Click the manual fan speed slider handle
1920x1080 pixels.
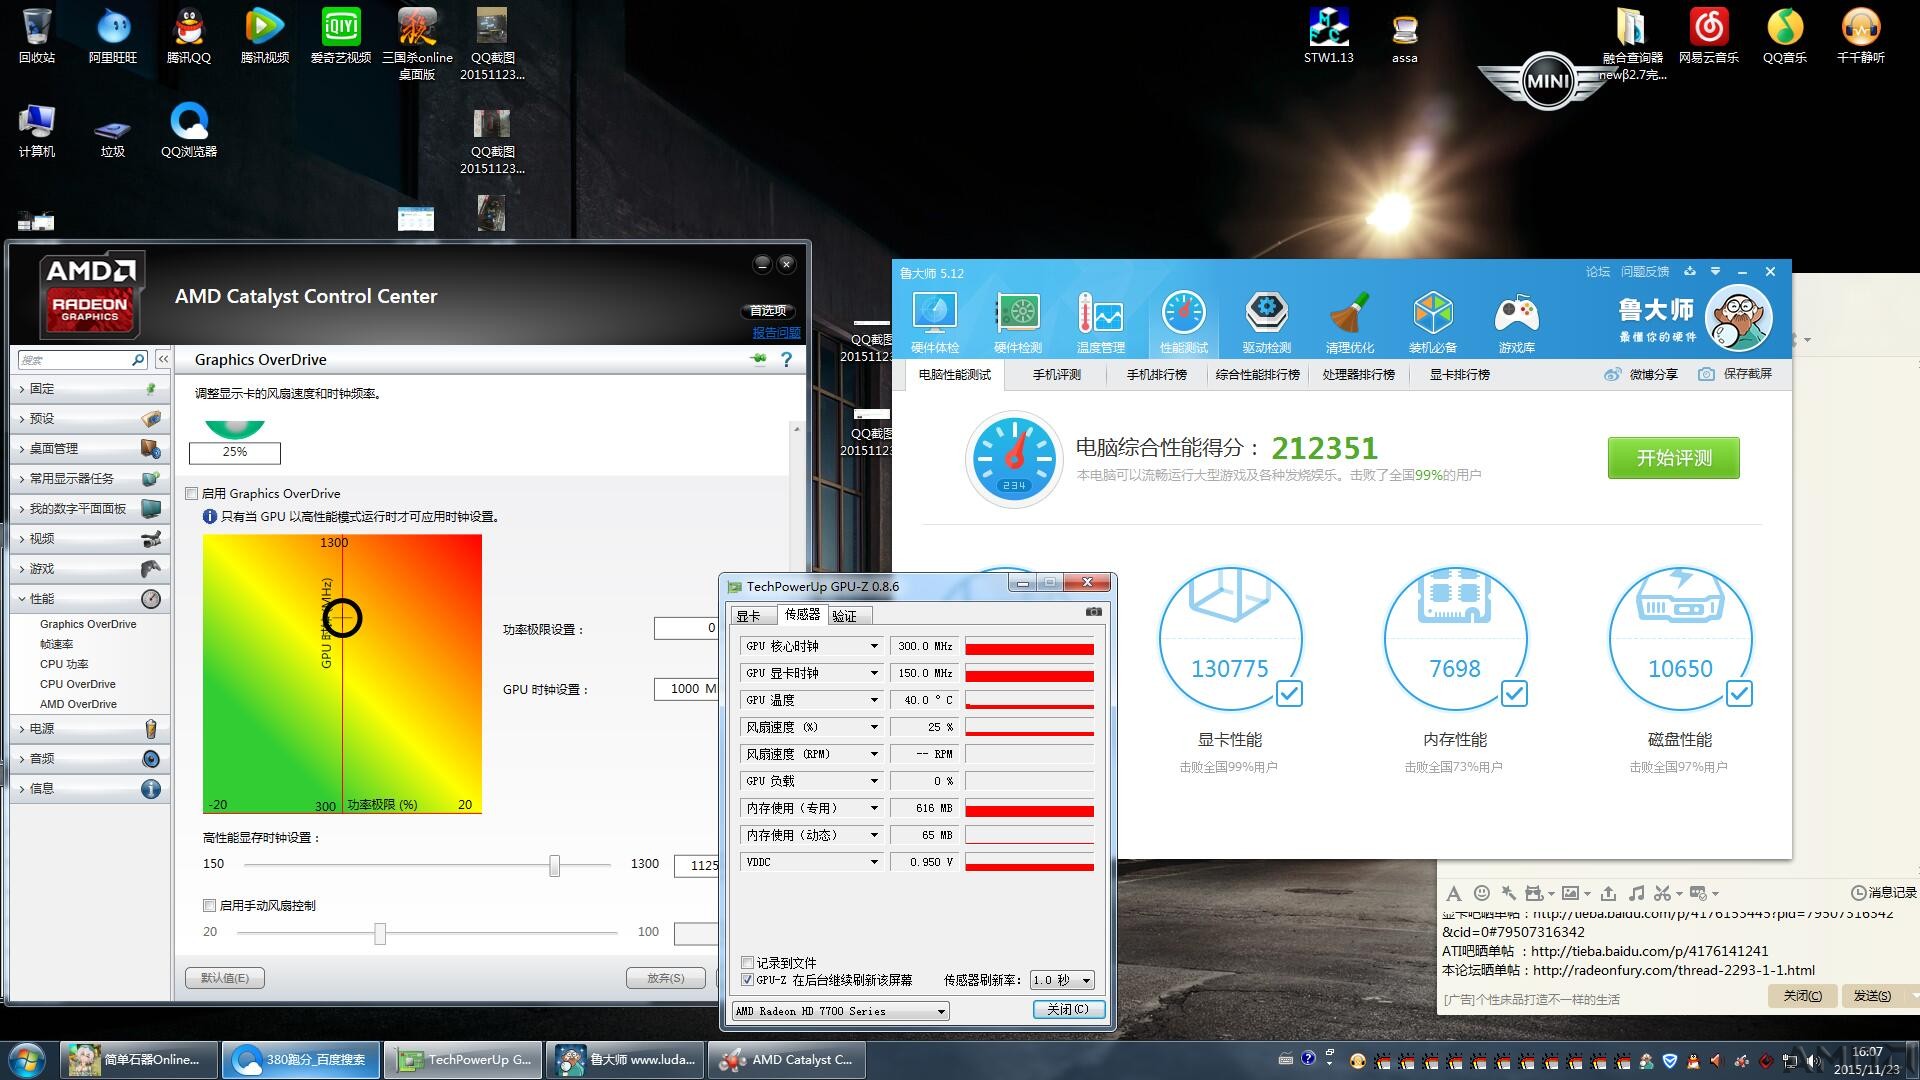point(380,933)
